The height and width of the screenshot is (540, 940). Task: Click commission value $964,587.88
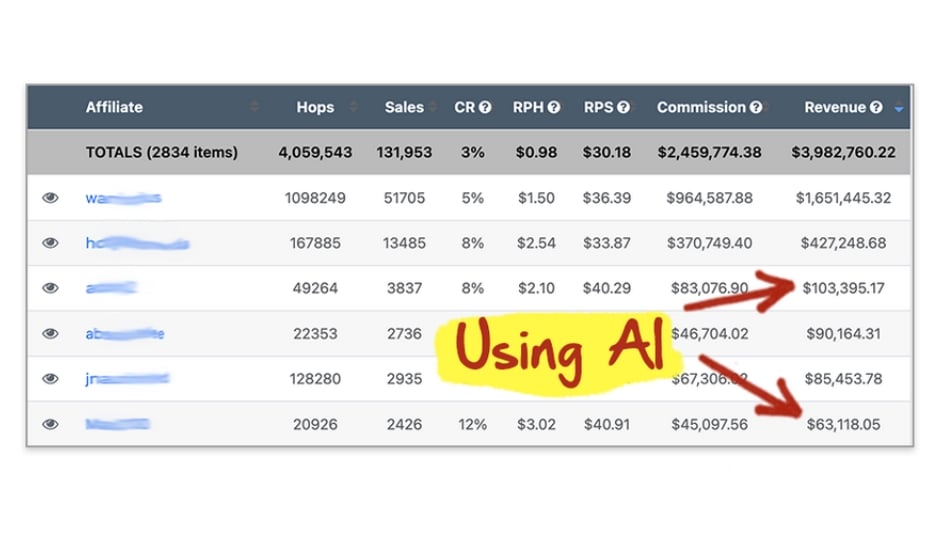[709, 198]
